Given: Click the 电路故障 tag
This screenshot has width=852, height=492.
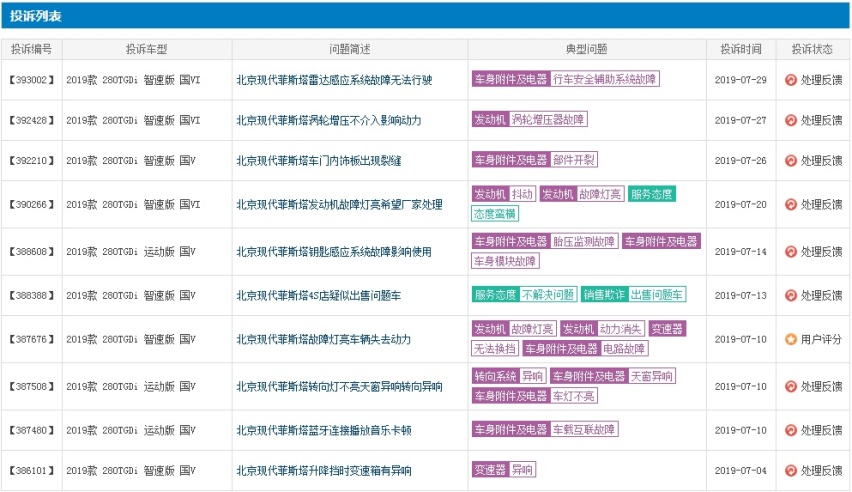Looking at the screenshot, I should point(624,348).
